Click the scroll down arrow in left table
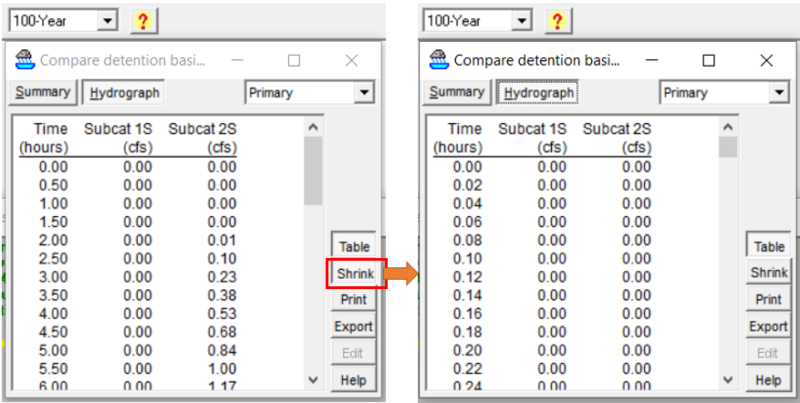 pos(314,380)
